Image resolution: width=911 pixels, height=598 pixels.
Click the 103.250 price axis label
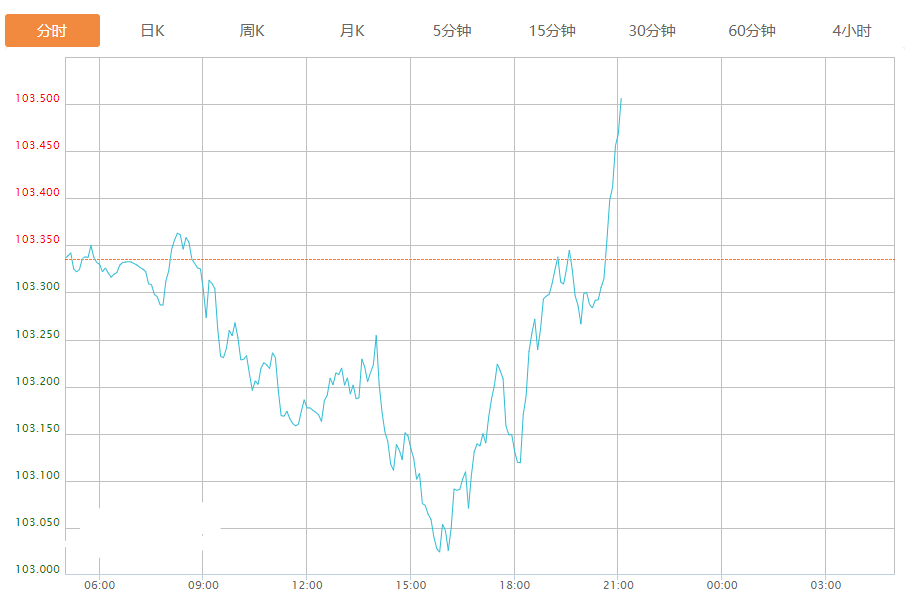pyautogui.click(x=37, y=334)
